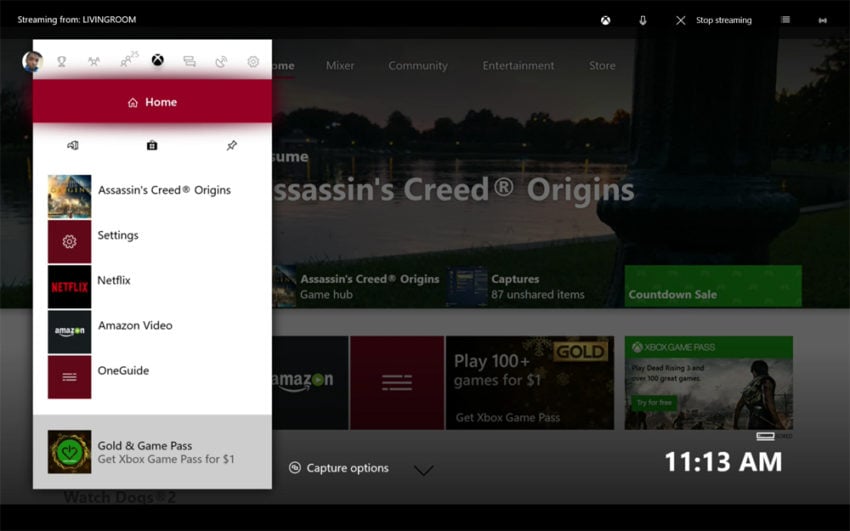Open the System gear tab in guide

point(253,62)
